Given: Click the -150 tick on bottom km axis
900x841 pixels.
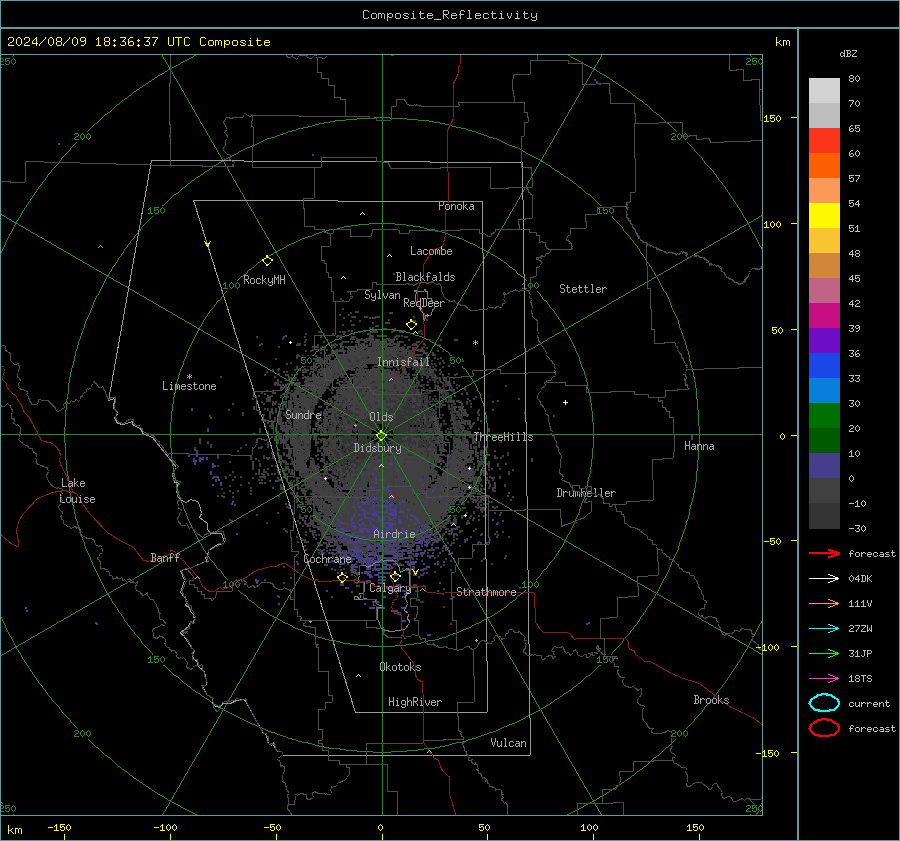Looking at the screenshot, I should tap(59, 827).
